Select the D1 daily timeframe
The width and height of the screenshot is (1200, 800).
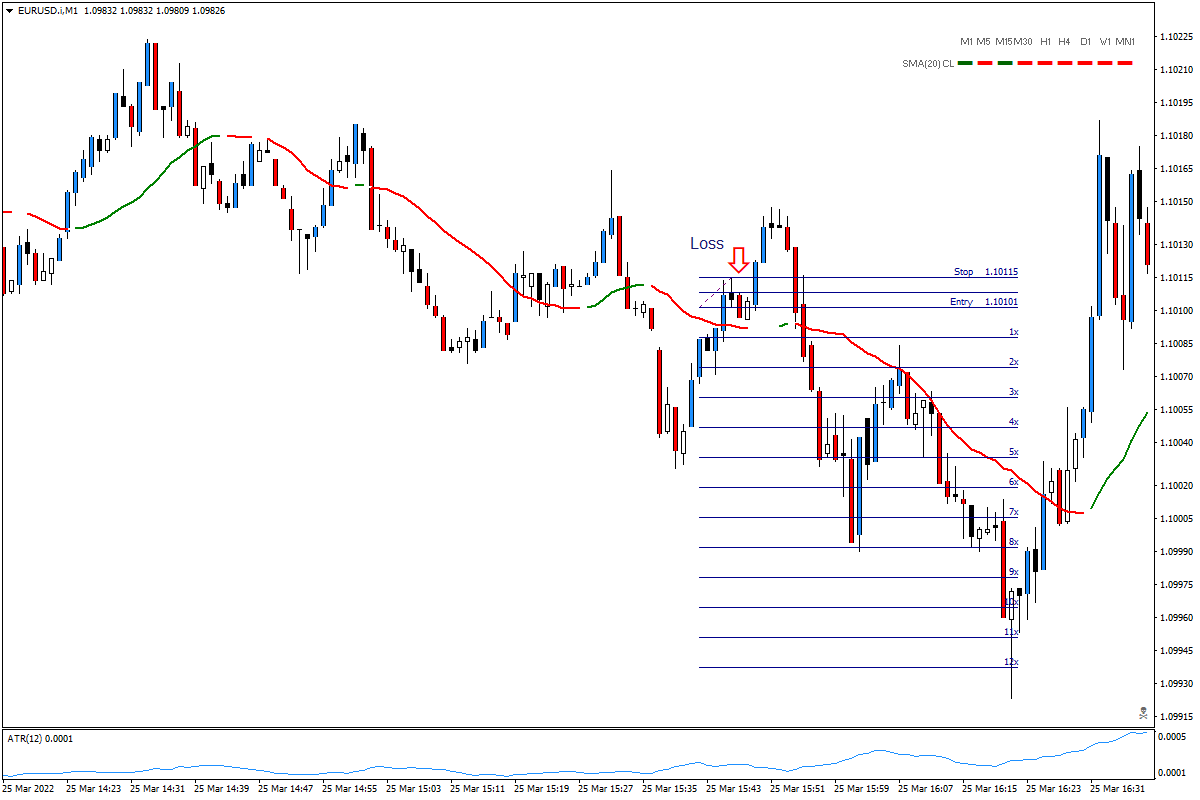[1086, 42]
